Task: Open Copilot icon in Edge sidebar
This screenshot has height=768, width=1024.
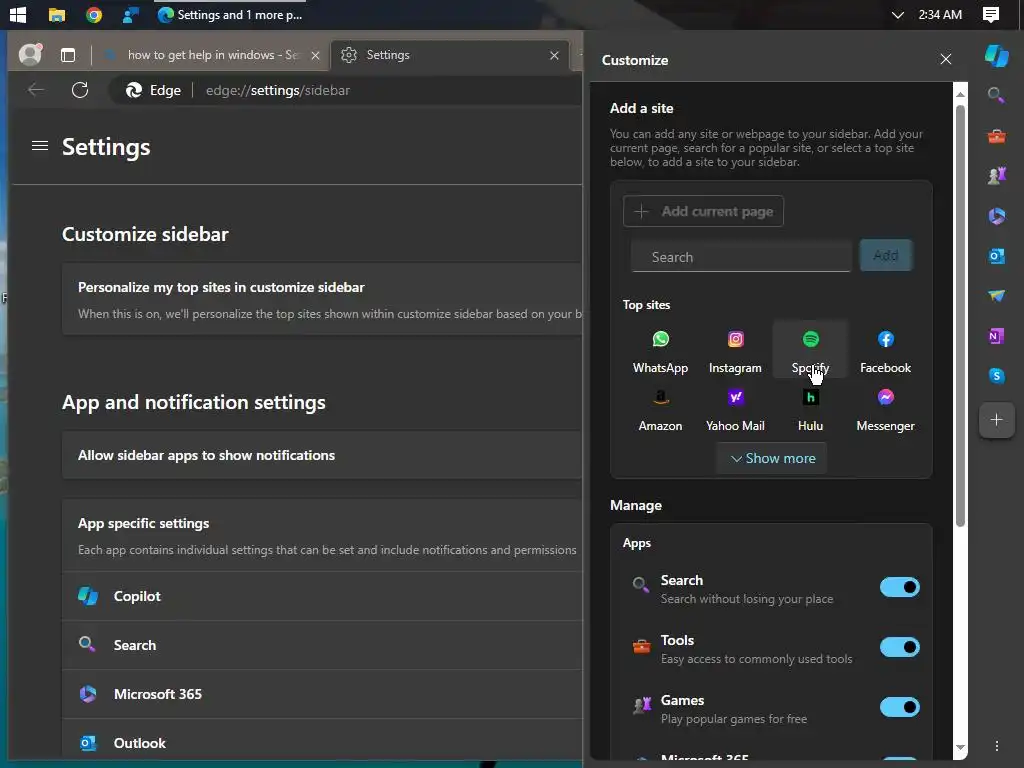Action: pos(996,56)
